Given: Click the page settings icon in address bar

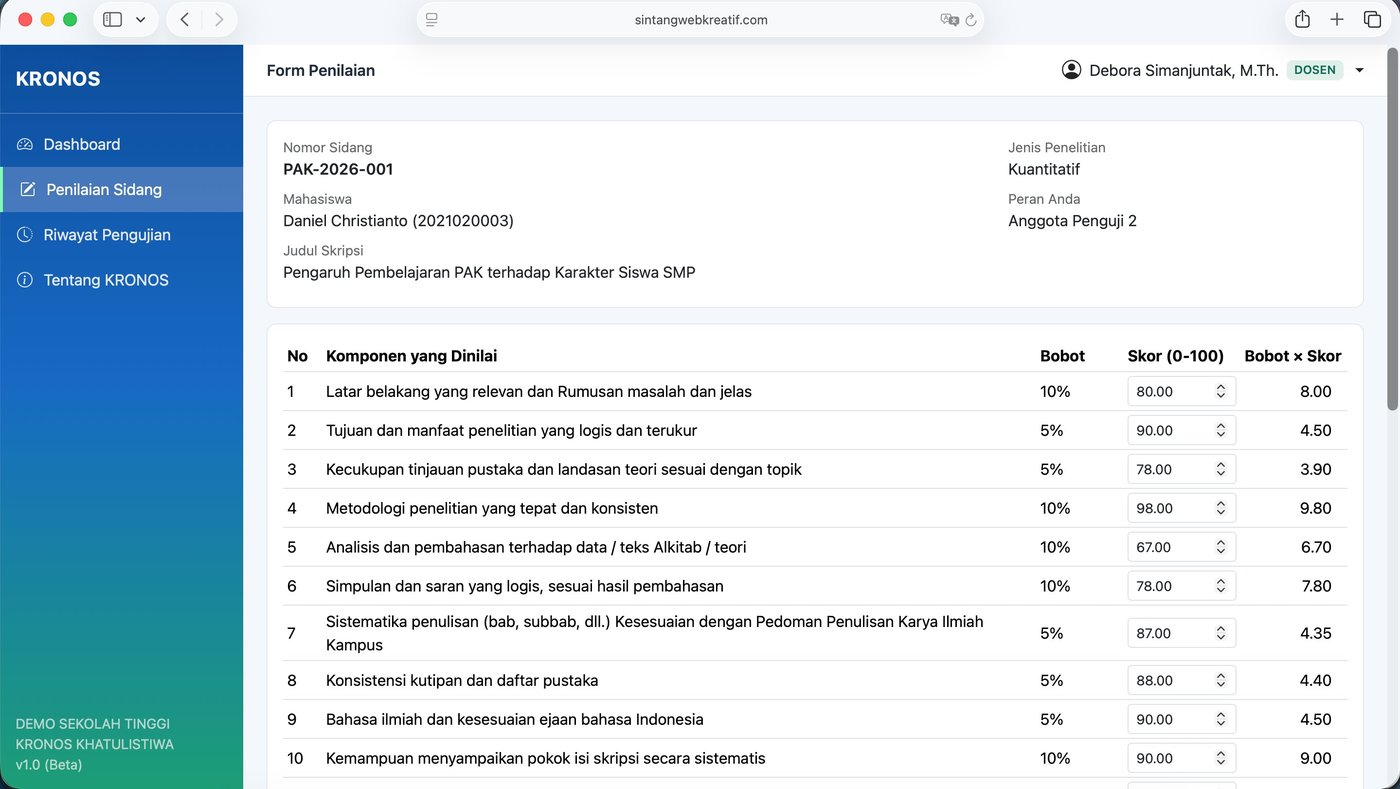Looking at the screenshot, I should tap(432, 19).
